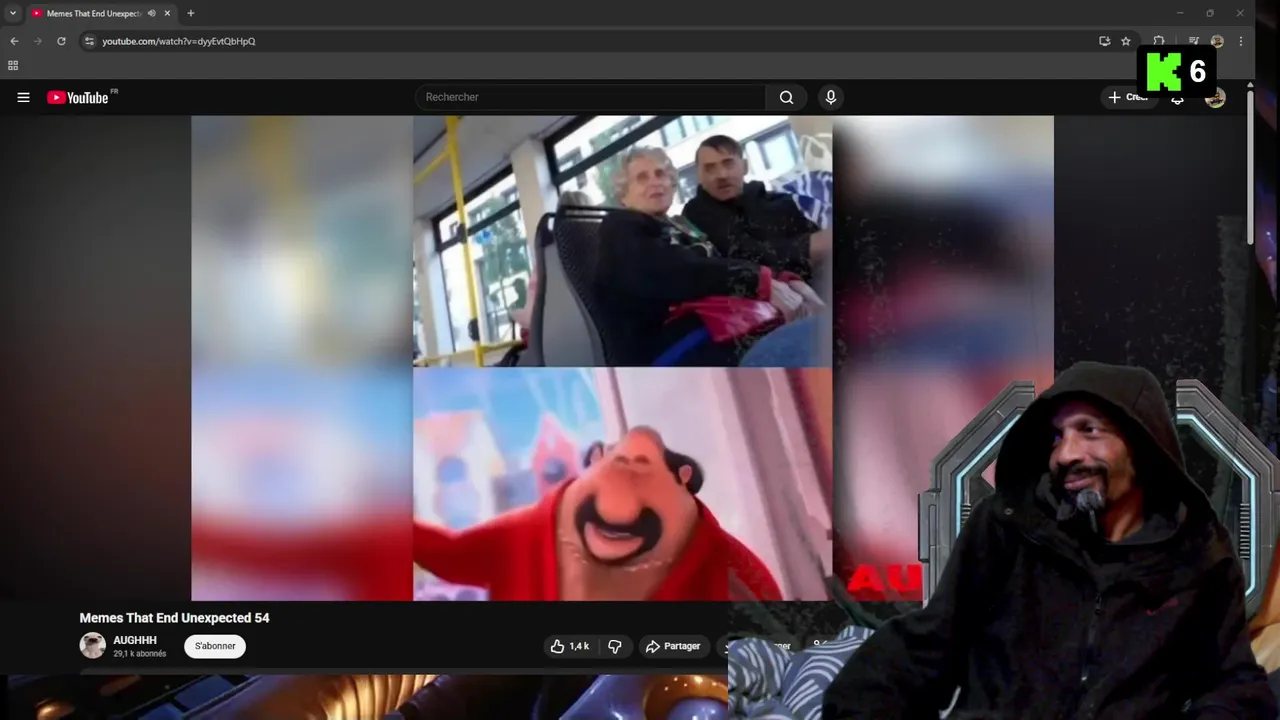
Task: Dislike the video with thumbs down
Action: [x=615, y=646]
